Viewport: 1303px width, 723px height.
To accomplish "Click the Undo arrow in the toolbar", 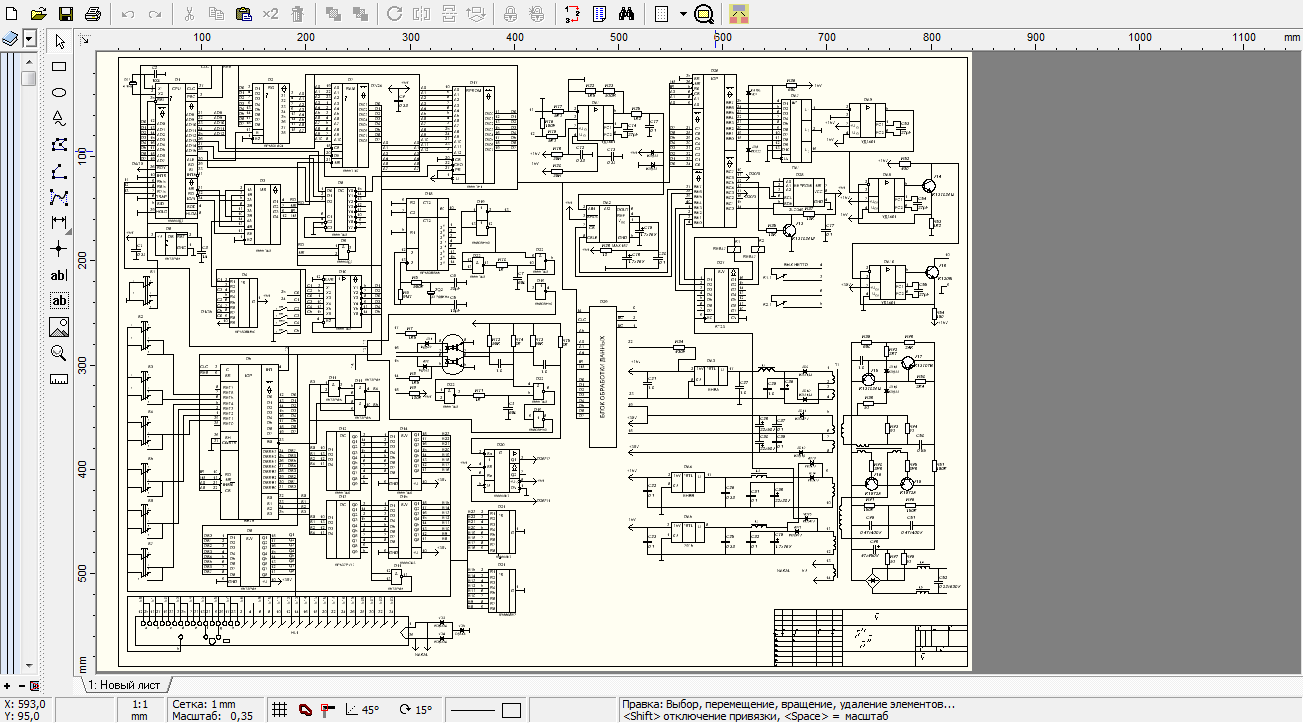I will [128, 14].
